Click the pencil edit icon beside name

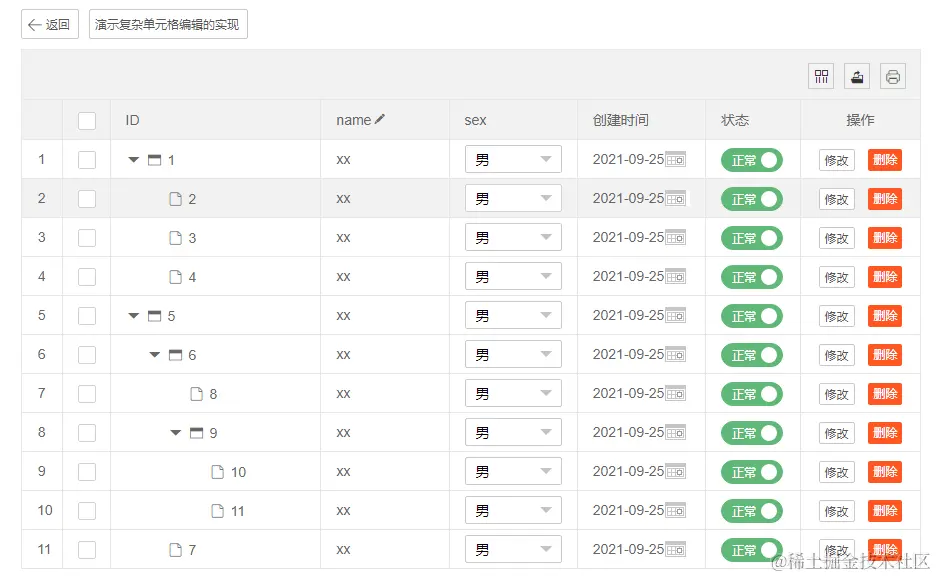click(380, 119)
